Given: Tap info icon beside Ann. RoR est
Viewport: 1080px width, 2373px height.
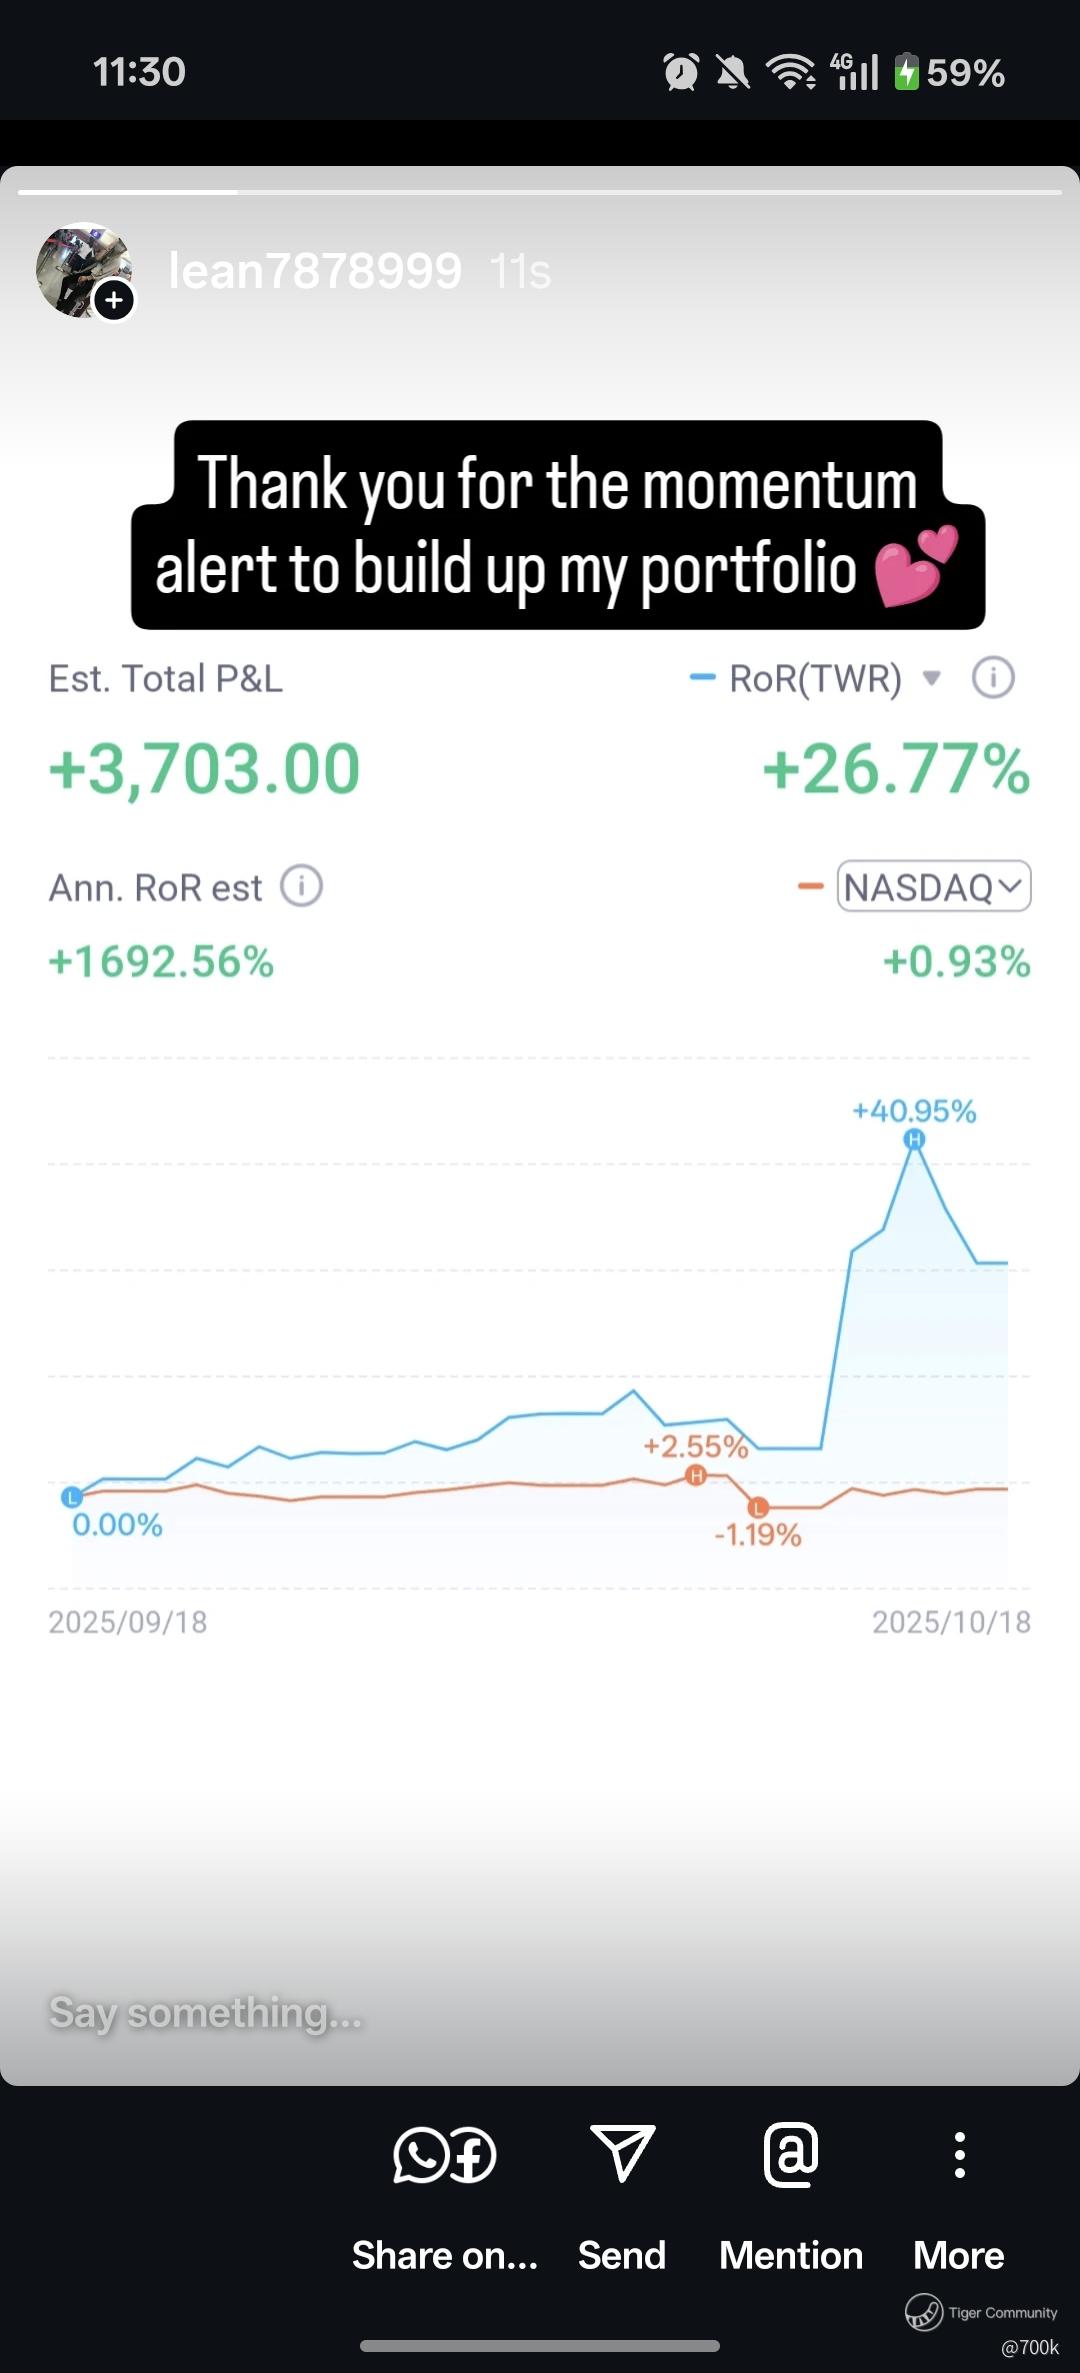Looking at the screenshot, I should pos(301,886).
